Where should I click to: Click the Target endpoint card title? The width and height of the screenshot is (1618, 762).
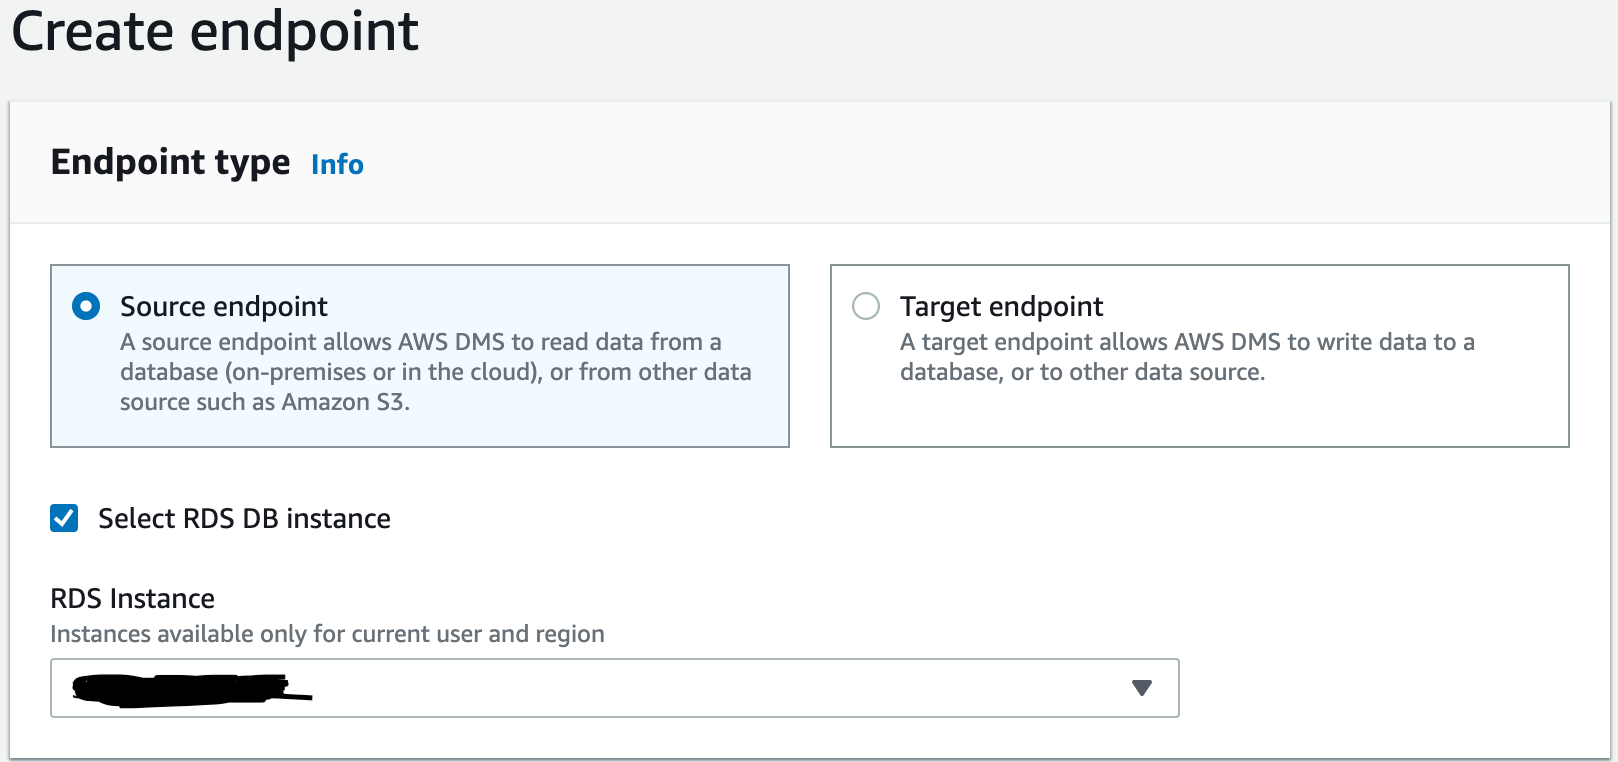[1001, 306]
